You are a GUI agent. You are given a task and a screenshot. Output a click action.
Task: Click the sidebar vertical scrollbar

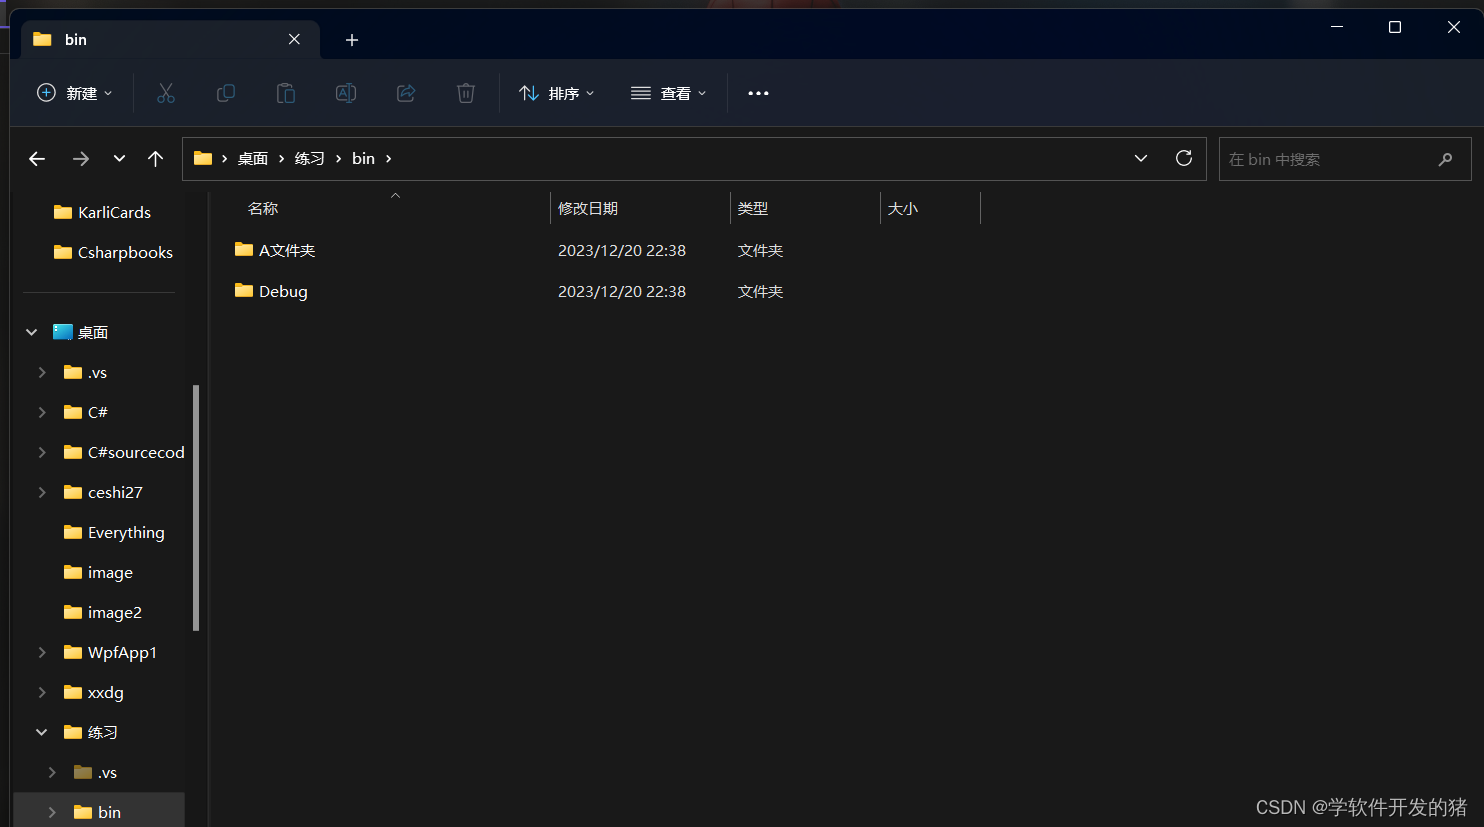tap(196, 508)
